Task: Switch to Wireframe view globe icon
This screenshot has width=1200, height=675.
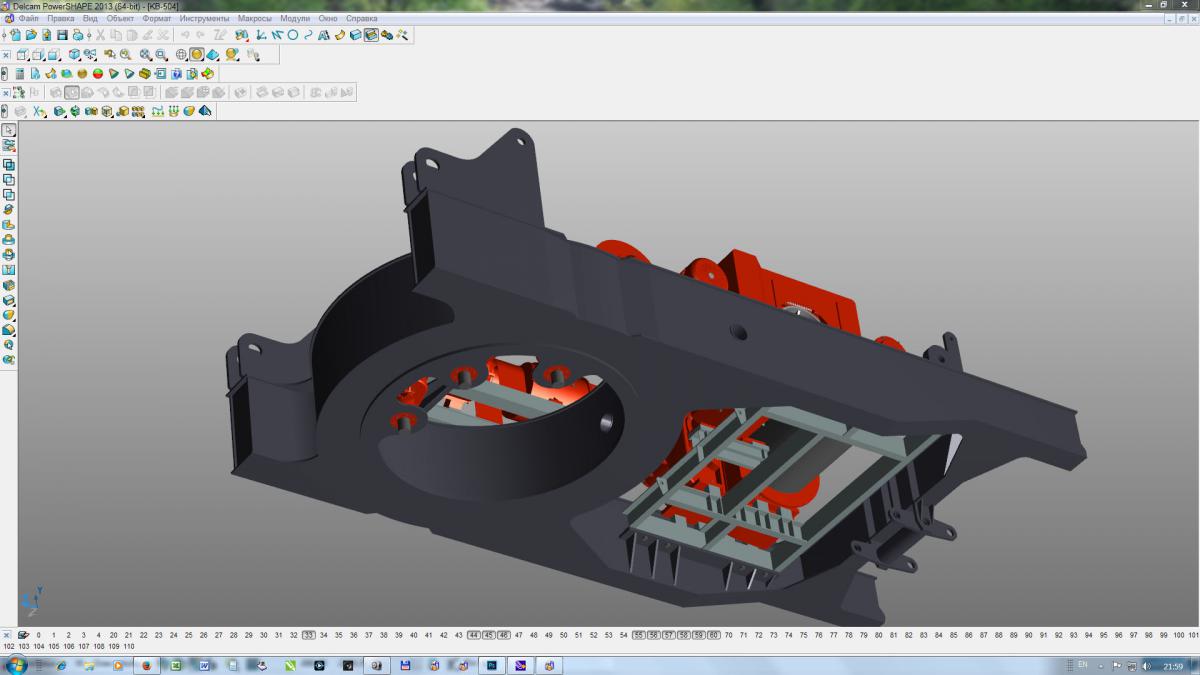Action: click(x=181, y=55)
